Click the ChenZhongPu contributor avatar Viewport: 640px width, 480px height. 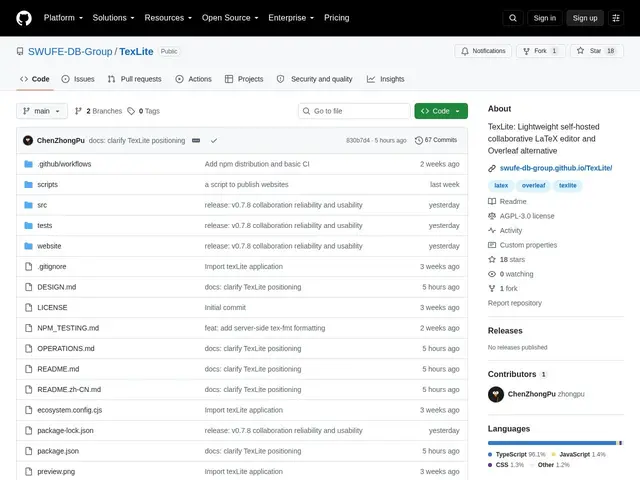click(496, 394)
